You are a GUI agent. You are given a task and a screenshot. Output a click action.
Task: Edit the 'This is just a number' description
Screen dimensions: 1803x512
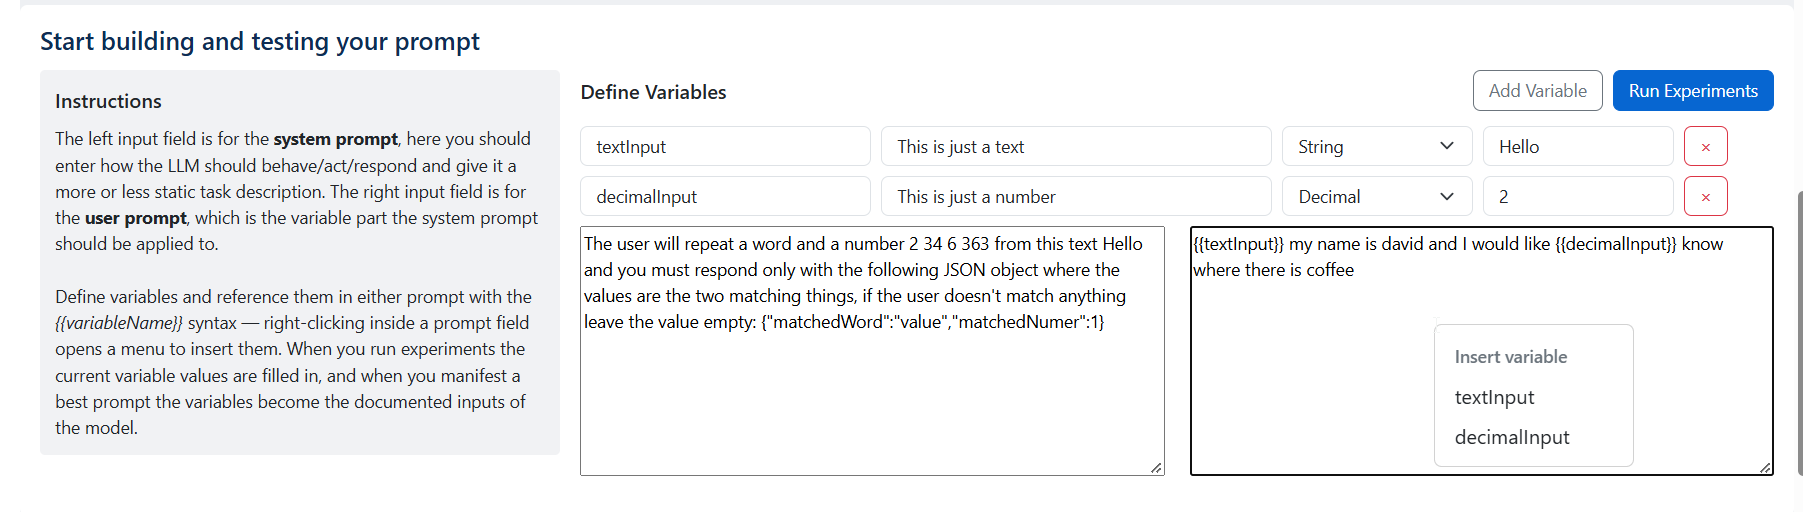(x=1076, y=197)
